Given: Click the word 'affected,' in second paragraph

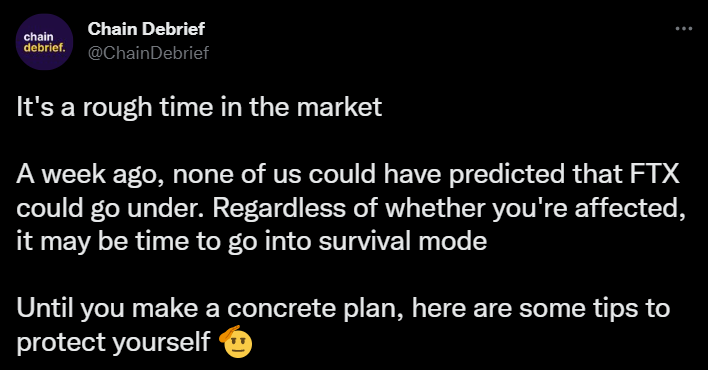Looking at the screenshot, I should 630,209.
